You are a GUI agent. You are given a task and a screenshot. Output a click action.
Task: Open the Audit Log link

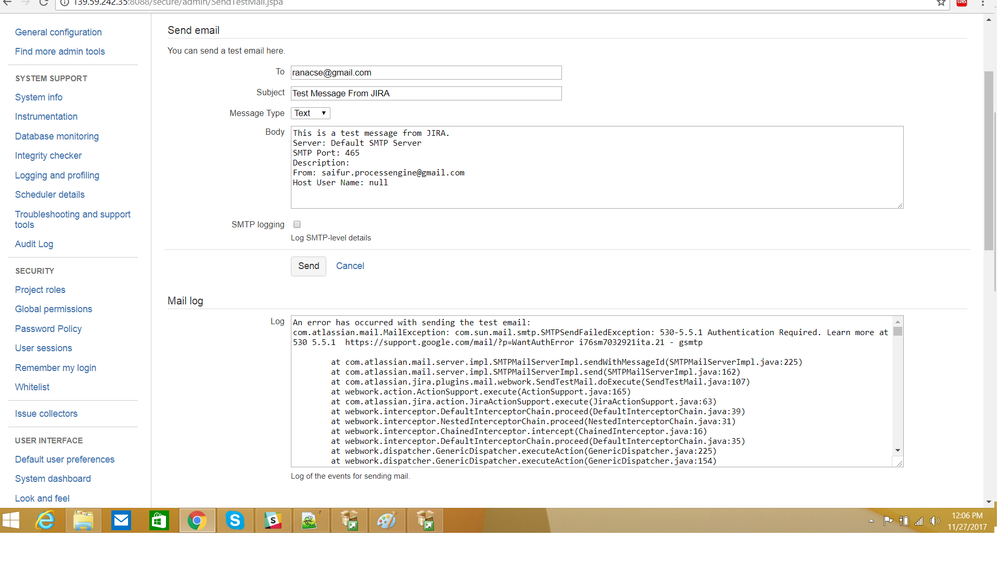tap(34, 244)
